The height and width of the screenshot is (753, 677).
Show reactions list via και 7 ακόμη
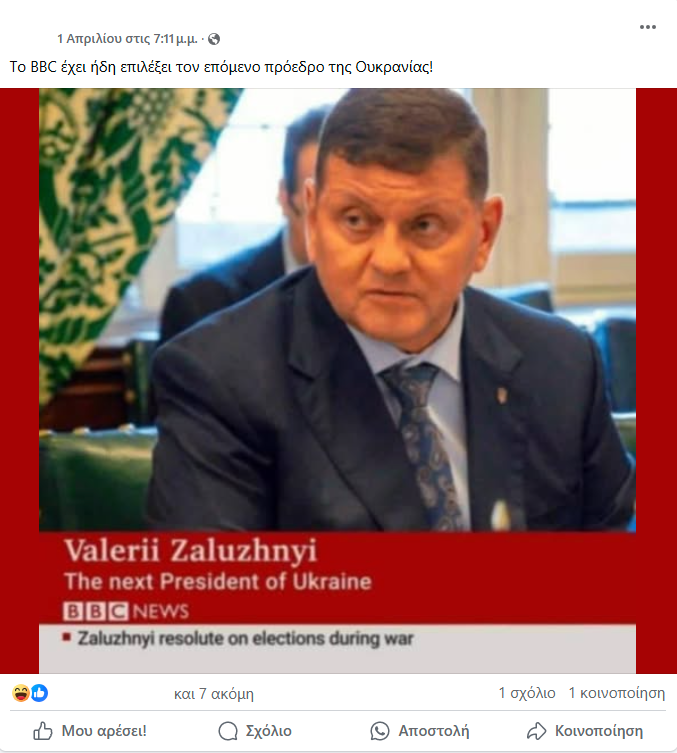214,693
